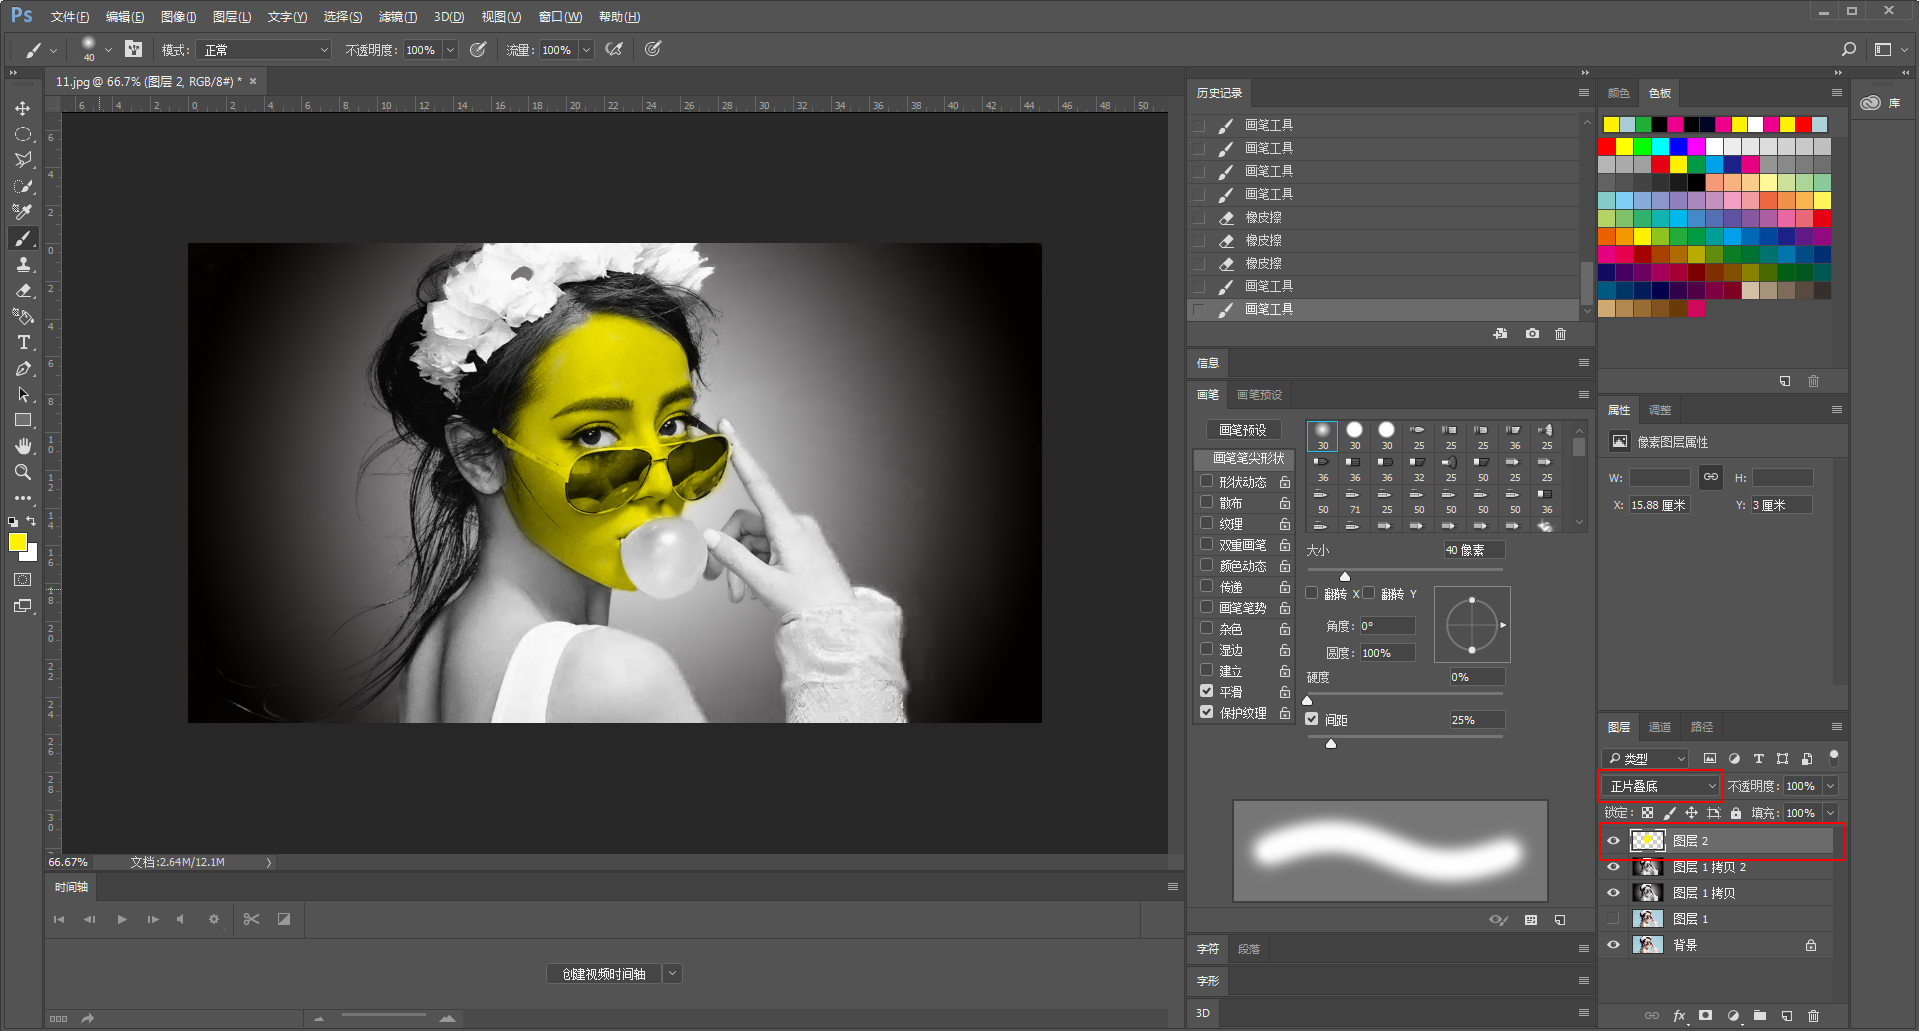Open brush 模式 dropdown showing 正常
1919x1031 pixels.
(264, 50)
